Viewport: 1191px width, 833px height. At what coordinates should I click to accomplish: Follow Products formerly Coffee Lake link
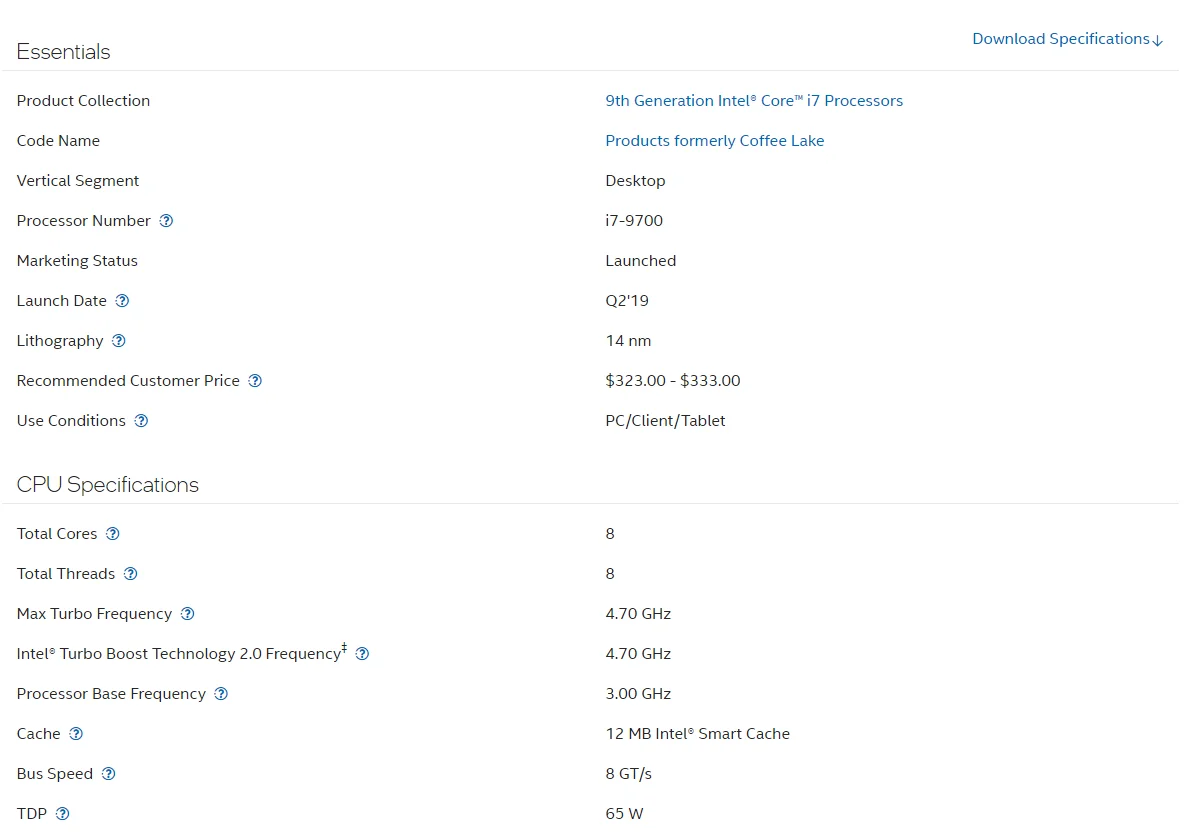714,141
